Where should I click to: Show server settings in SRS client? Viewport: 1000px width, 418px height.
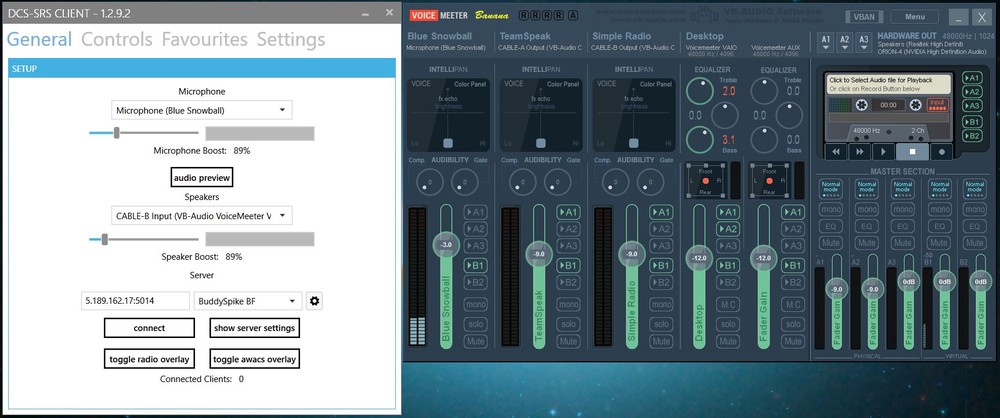[254, 328]
